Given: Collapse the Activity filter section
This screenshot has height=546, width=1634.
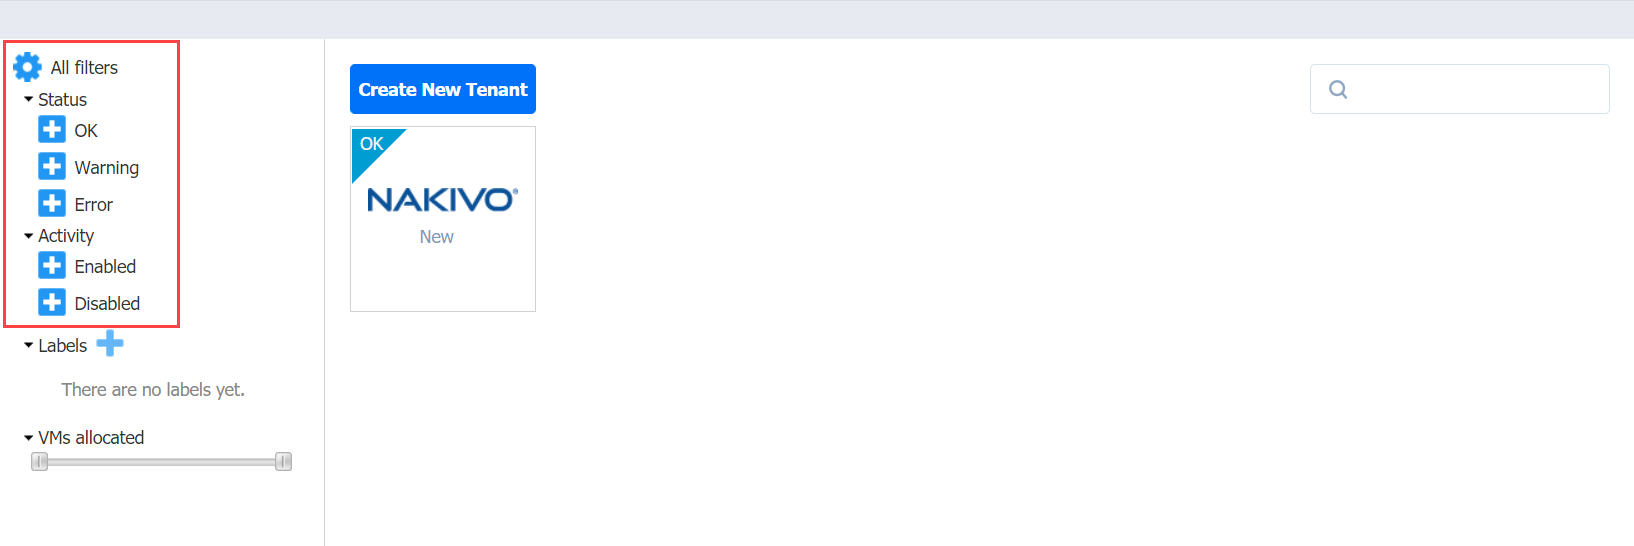Looking at the screenshot, I should pyautogui.click(x=29, y=236).
